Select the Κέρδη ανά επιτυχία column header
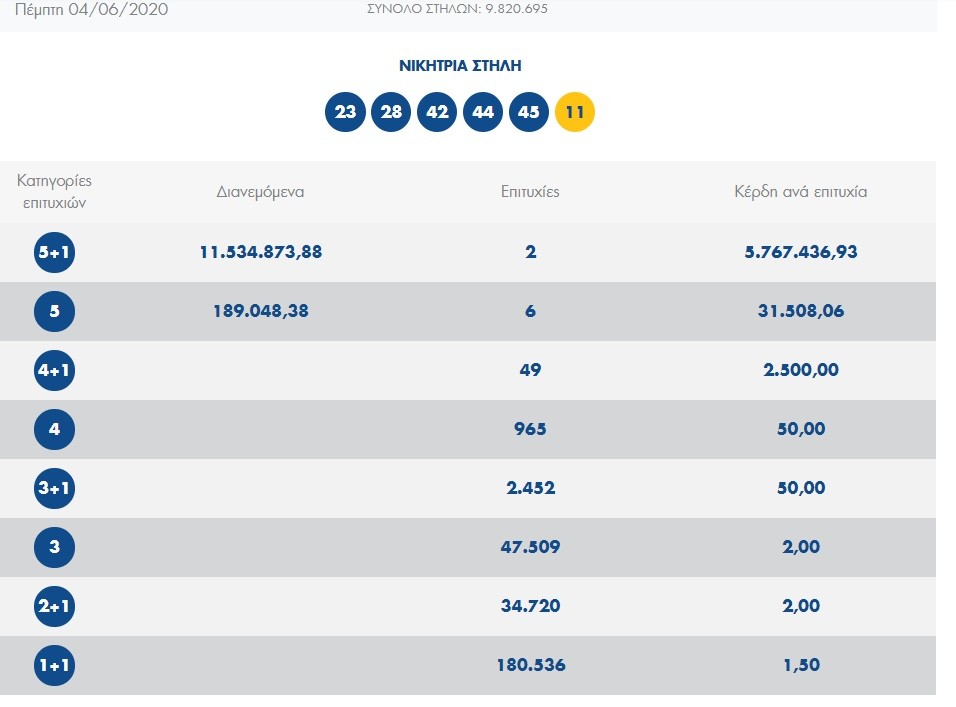Screen dimensions: 956x707 800,192
